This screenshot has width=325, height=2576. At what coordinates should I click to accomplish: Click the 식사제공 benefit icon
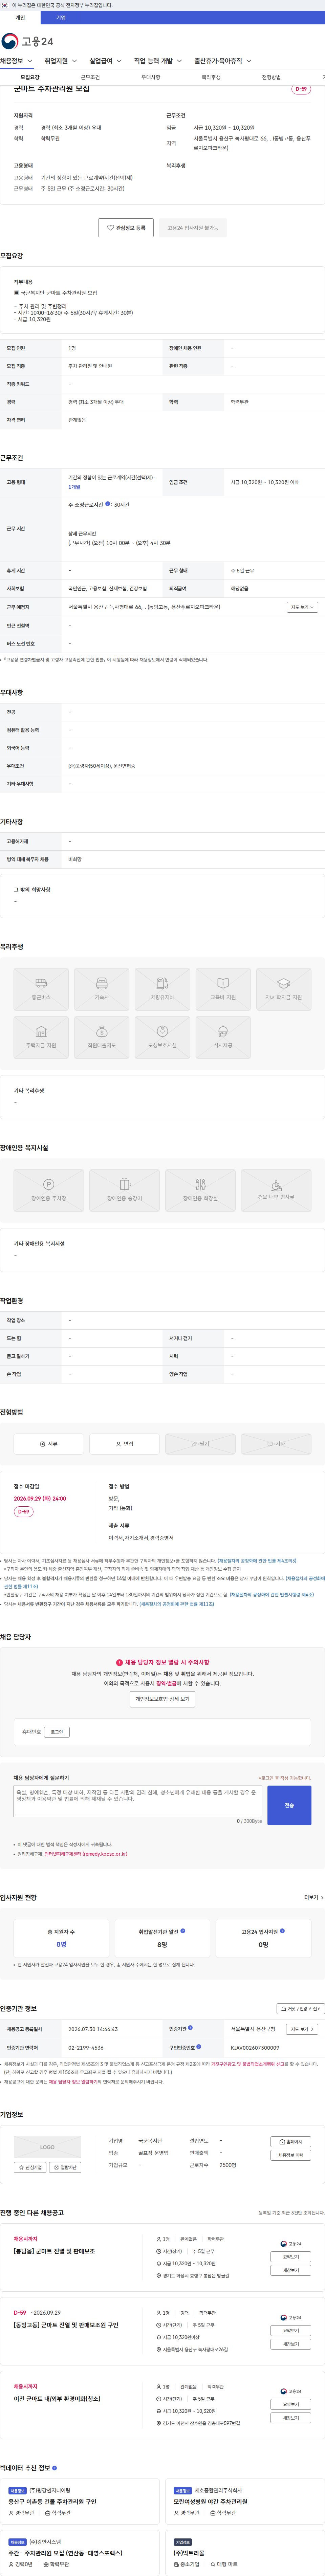223,1036
